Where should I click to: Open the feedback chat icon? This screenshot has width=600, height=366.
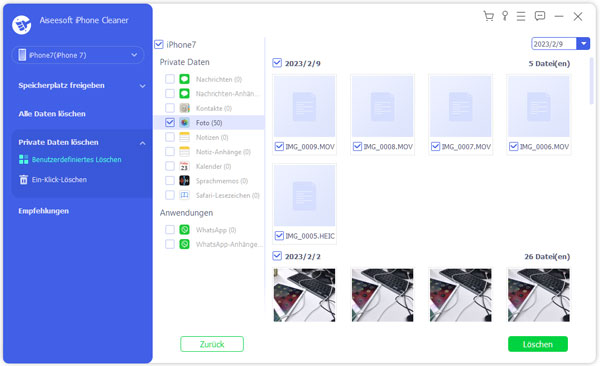pyautogui.click(x=540, y=16)
